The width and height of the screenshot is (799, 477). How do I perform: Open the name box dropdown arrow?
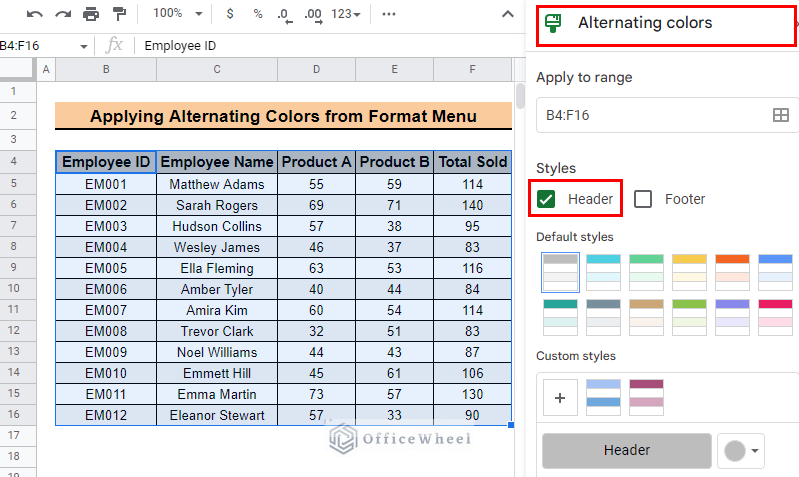[84, 46]
